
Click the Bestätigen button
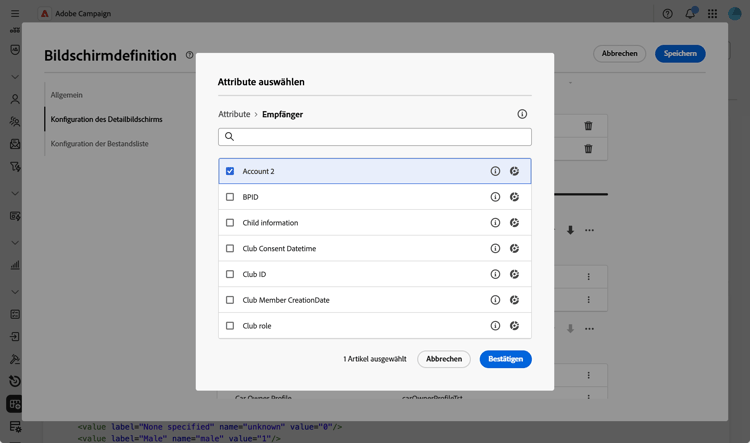coord(506,359)
